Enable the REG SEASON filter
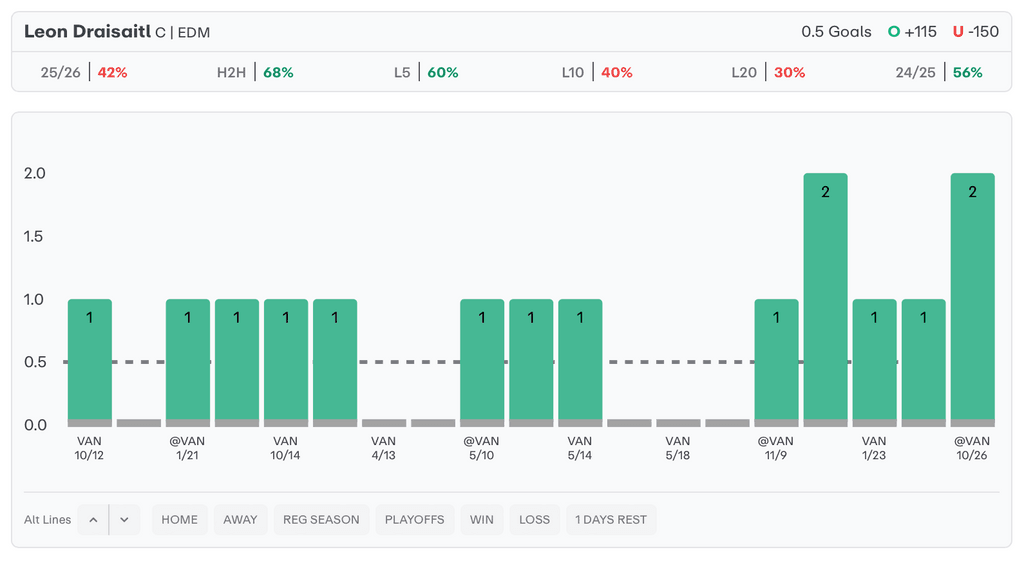Image resolution: width=1024 pixels, height=563 pixels. click(321, 520)
